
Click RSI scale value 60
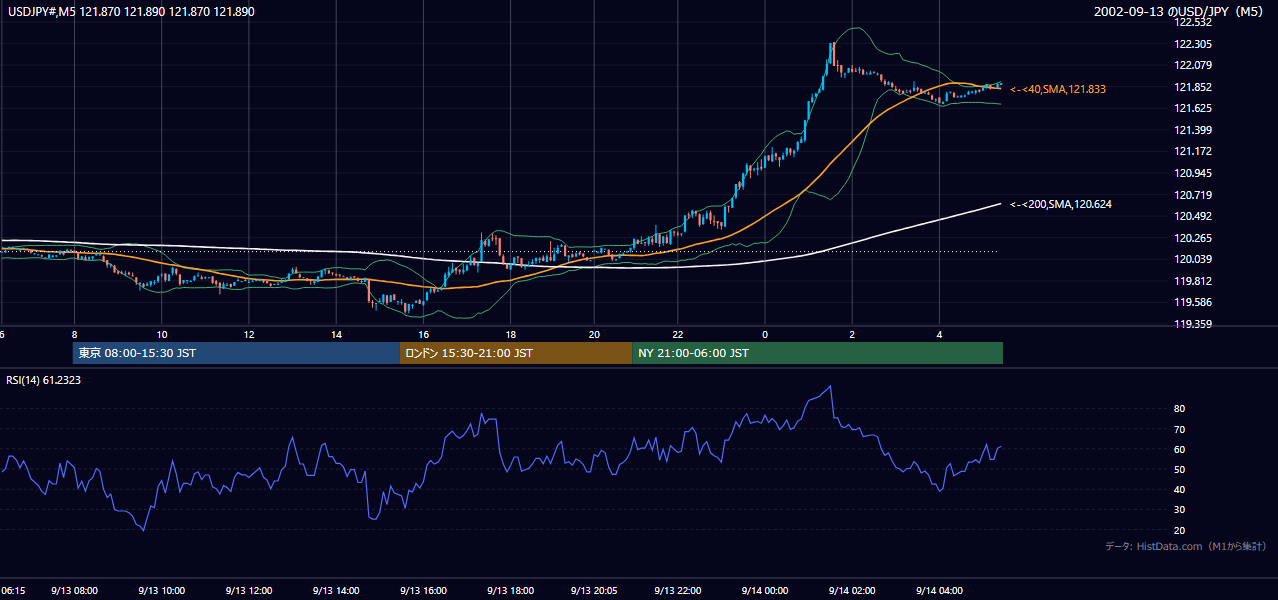click(x=1180, y=449)
